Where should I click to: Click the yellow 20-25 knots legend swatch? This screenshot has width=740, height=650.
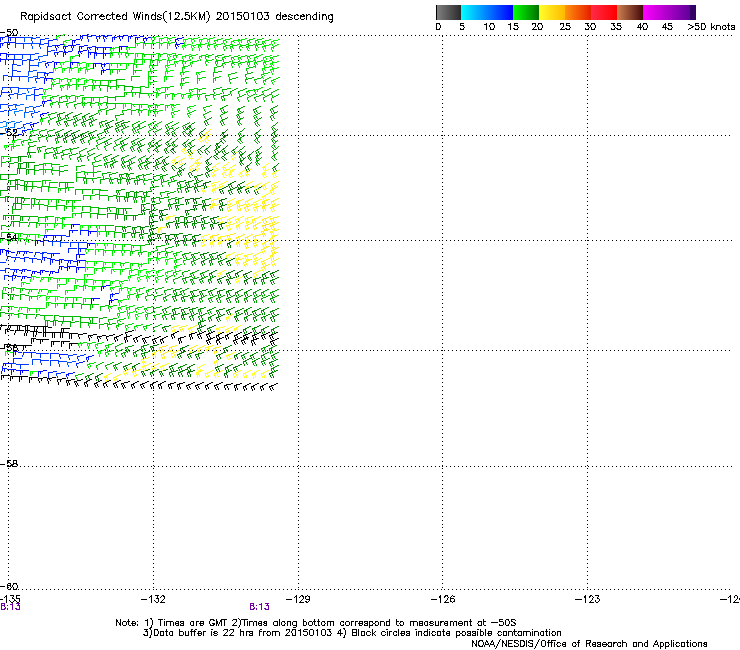tap(552, 12)
